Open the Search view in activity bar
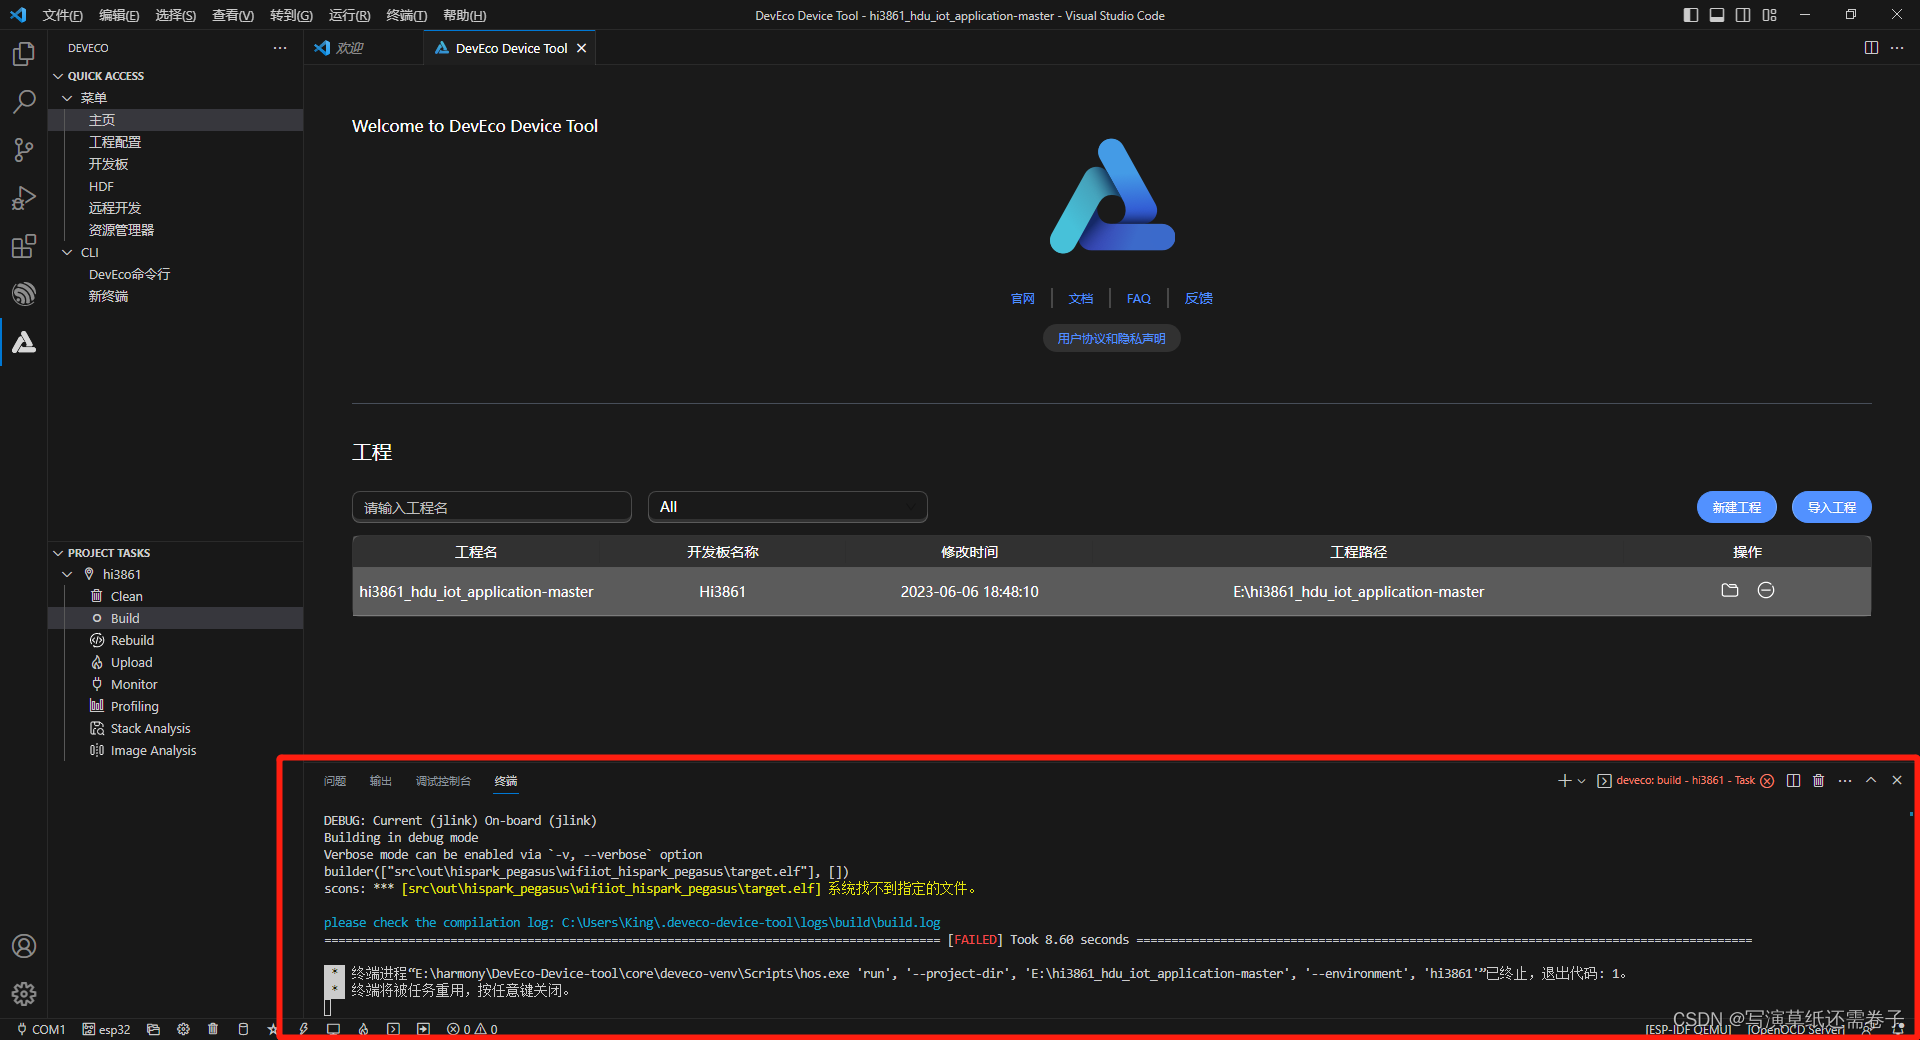This screenshot has width=1920, height=1040. point(24,102)
